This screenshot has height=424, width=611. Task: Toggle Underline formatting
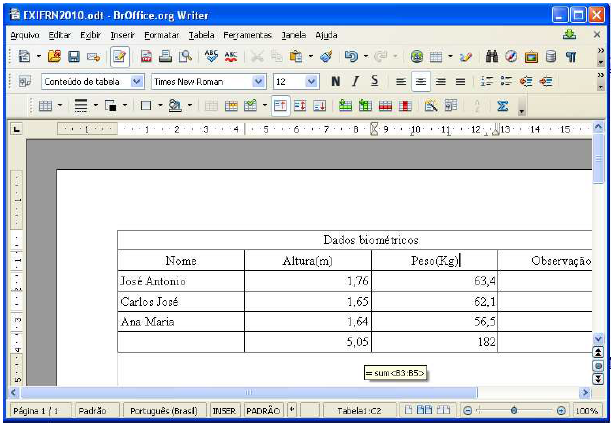click(374, 81)
